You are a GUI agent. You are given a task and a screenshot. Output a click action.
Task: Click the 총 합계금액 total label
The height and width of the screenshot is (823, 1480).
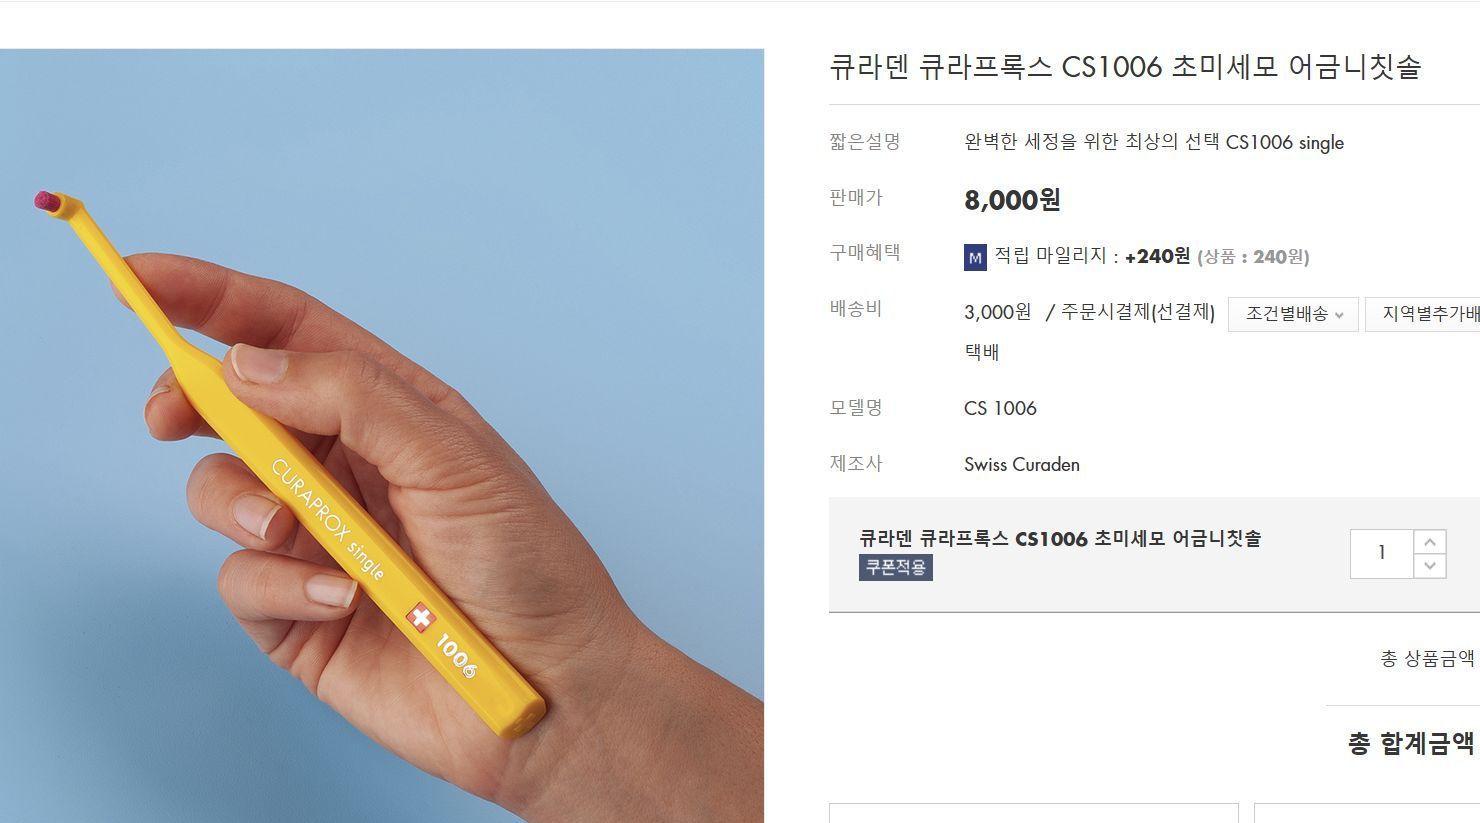coord(1411,743)
